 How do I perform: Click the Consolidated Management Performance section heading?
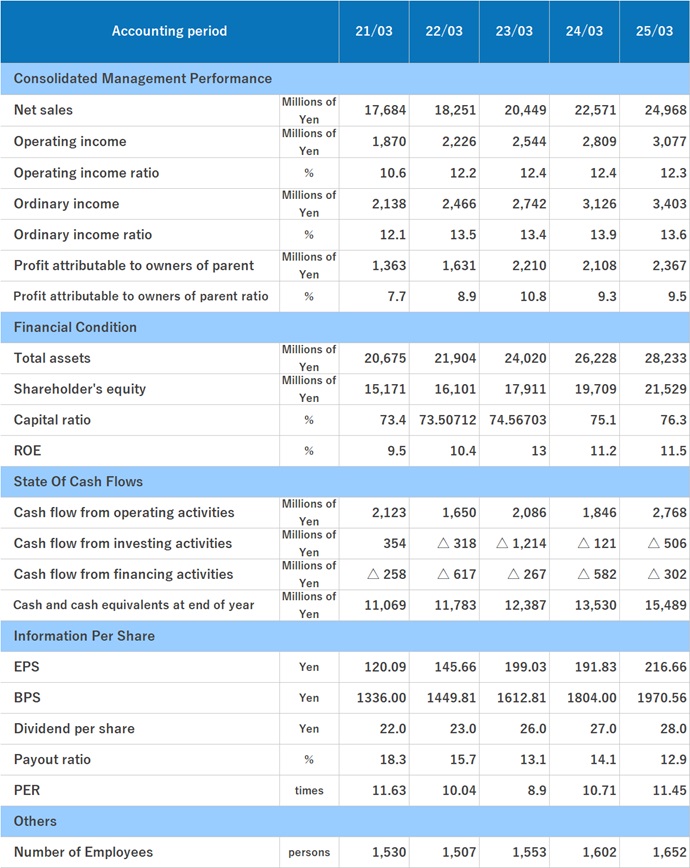[143, 78]
